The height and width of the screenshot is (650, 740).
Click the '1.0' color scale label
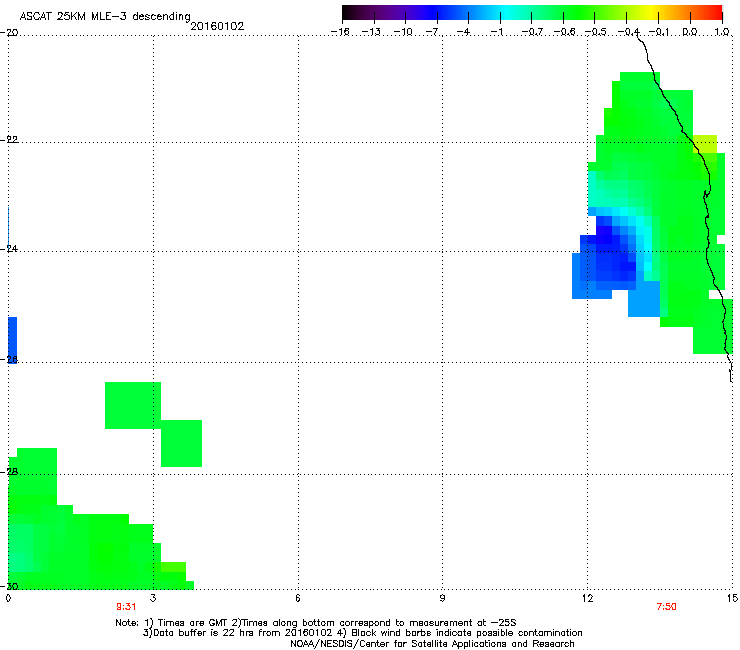[722, 32]
